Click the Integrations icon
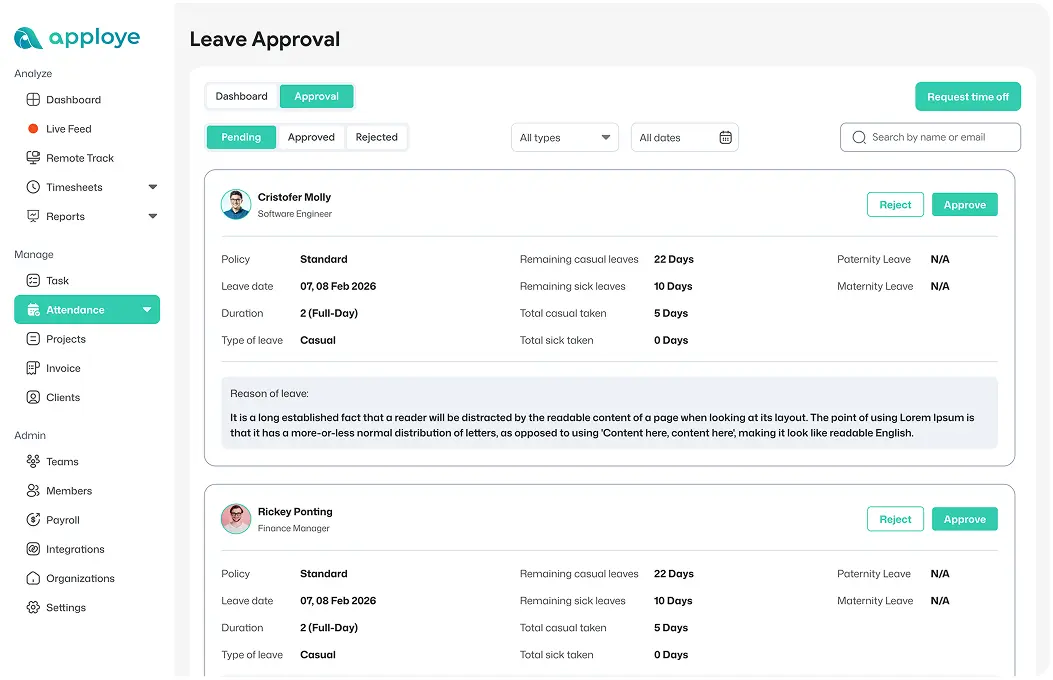1053x680 pixels. point(33,549)
